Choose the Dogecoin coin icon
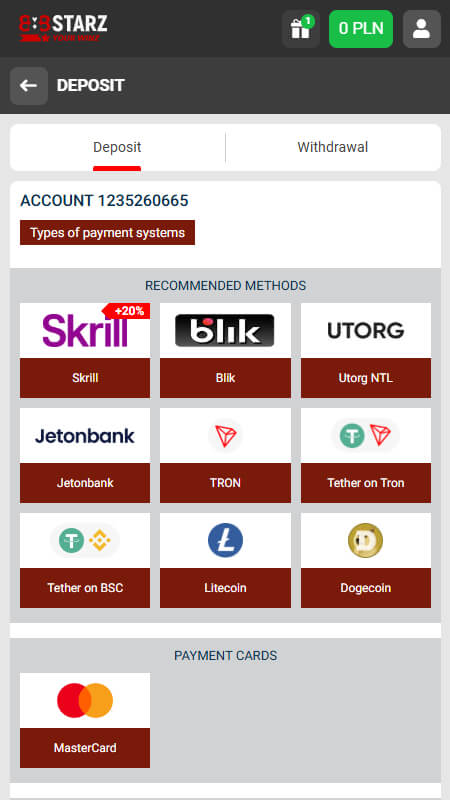 (x=365, y=541)
